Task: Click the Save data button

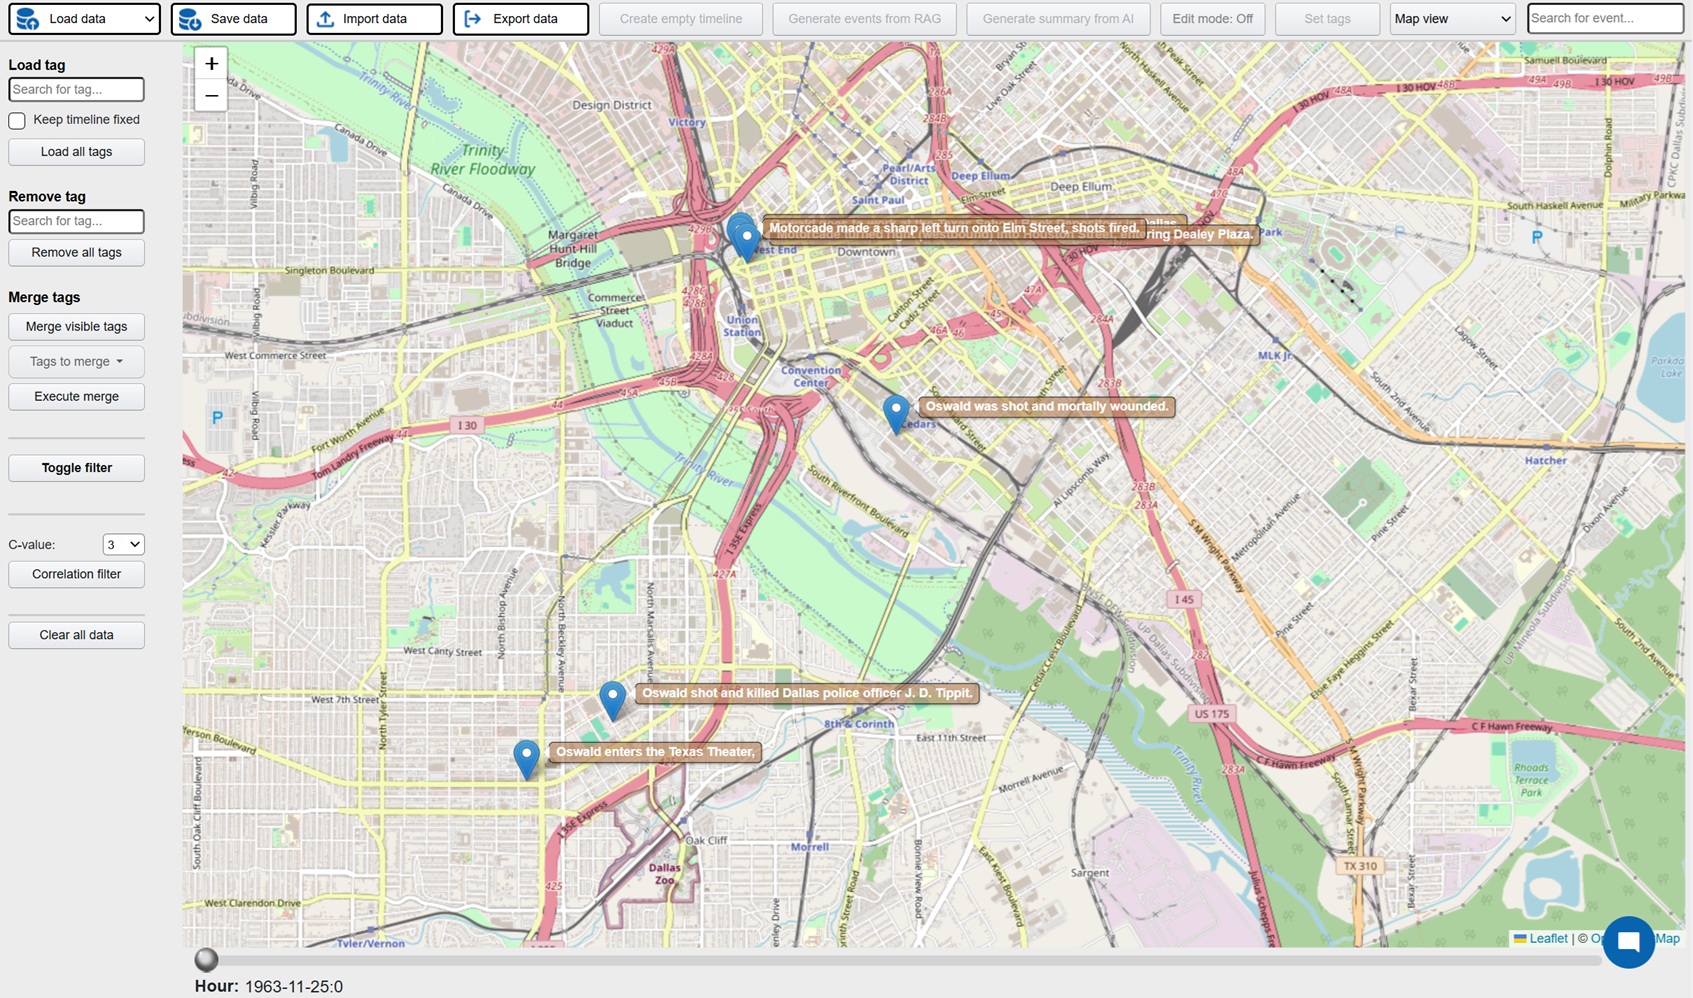Action: (x=233, y=19)
